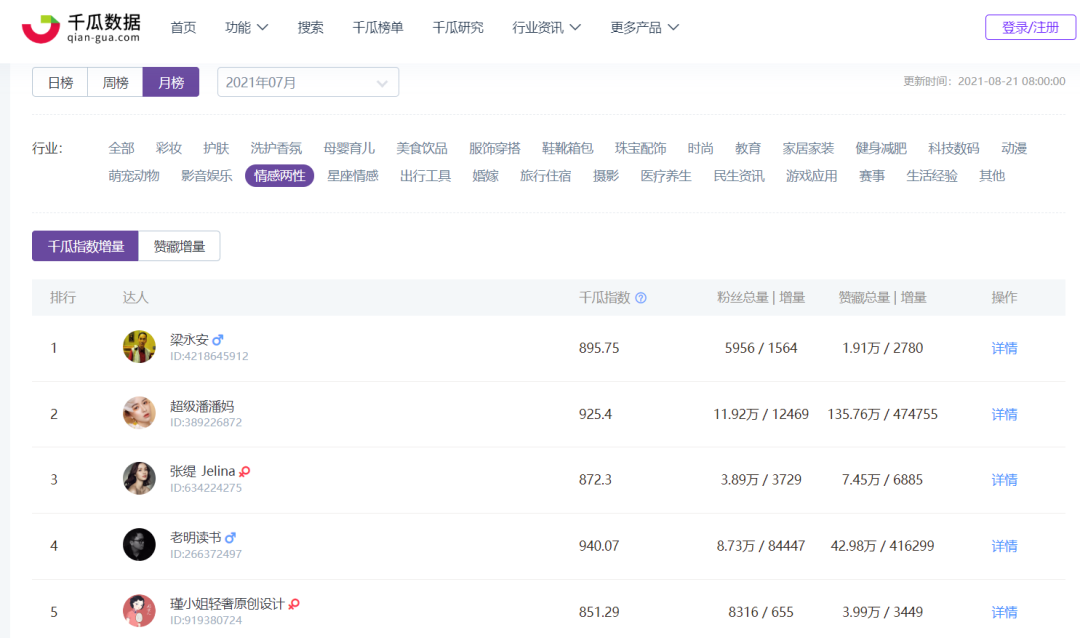Switch ranking to 日榜
Screen dimensions: 1080x638
point(60,82)
